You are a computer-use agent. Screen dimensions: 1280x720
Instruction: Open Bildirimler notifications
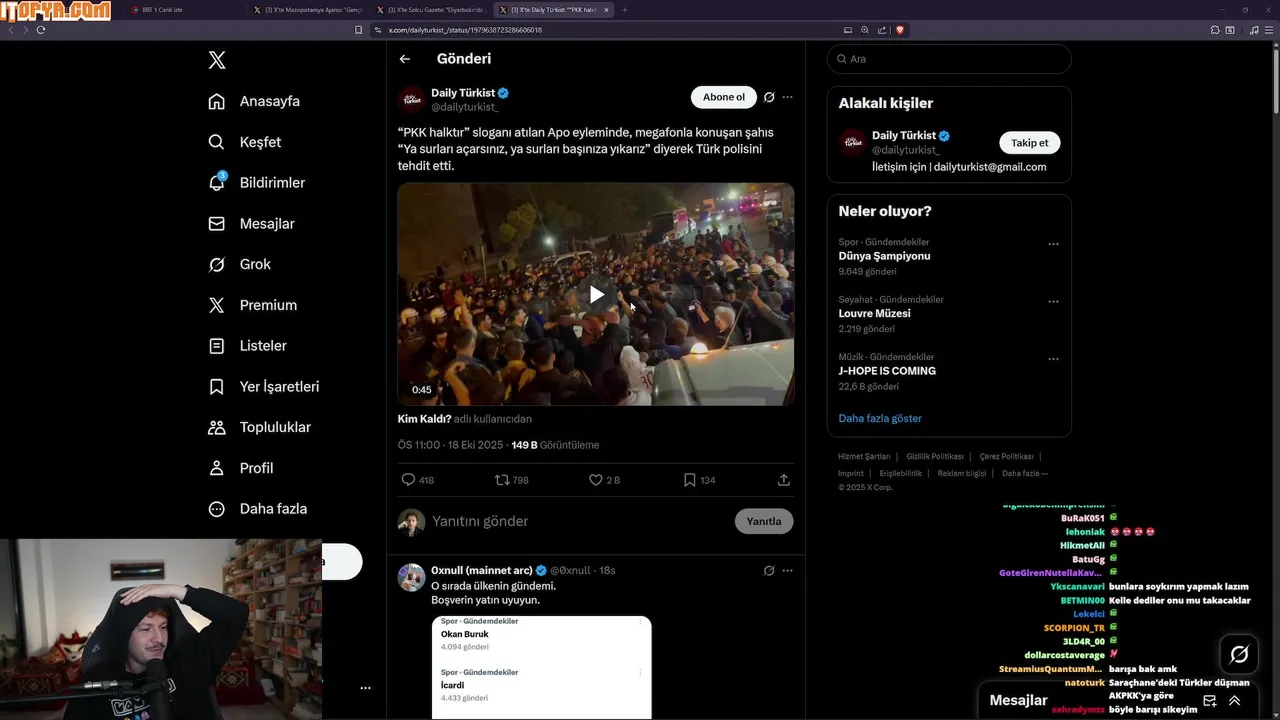click(x=256, y=183)
